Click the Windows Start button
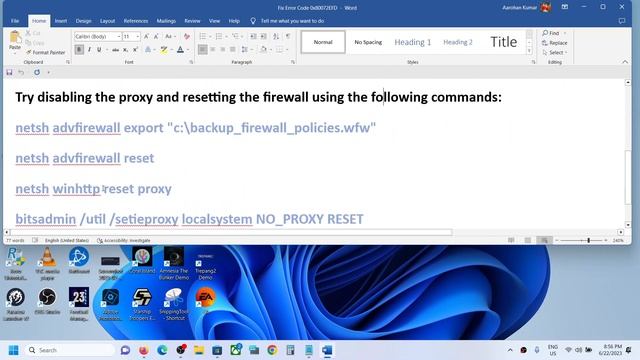This screenshot has height=360, width=640. 13,350
